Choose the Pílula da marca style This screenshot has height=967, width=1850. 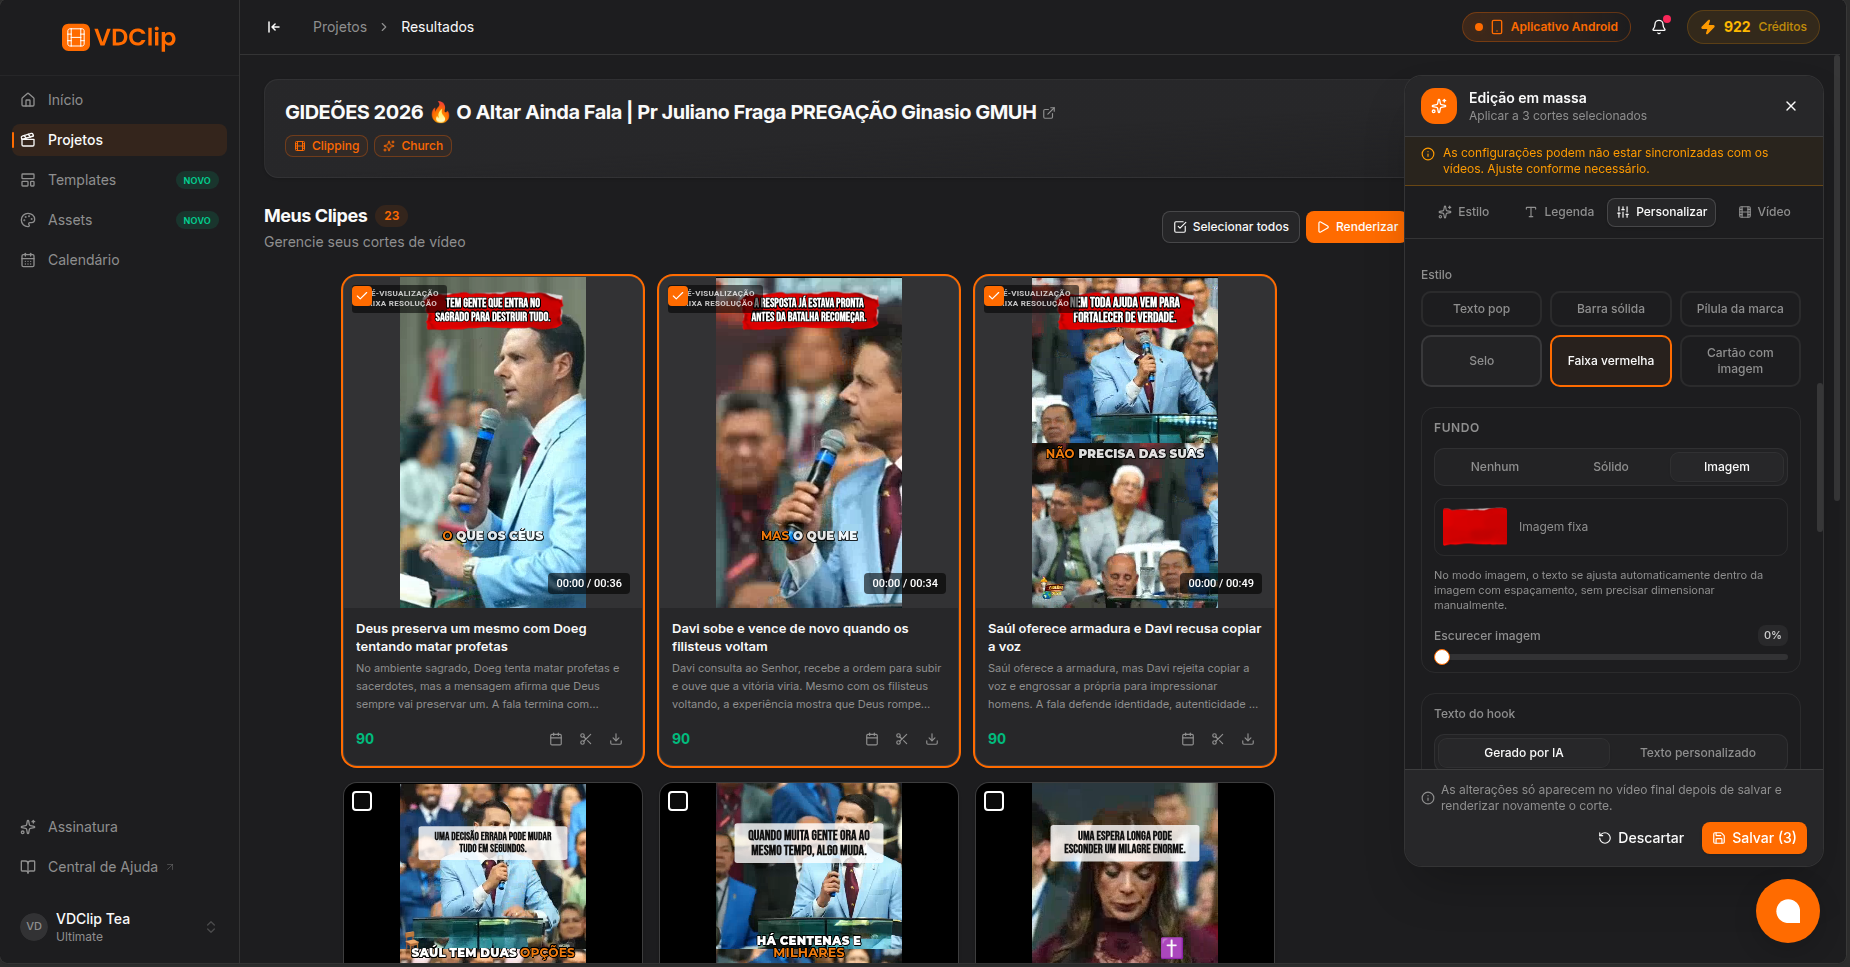pos(1740,309)
